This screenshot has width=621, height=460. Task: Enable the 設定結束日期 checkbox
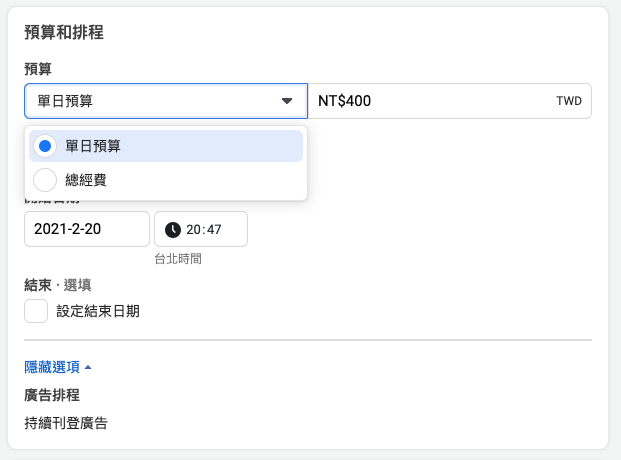coord(36,311)
